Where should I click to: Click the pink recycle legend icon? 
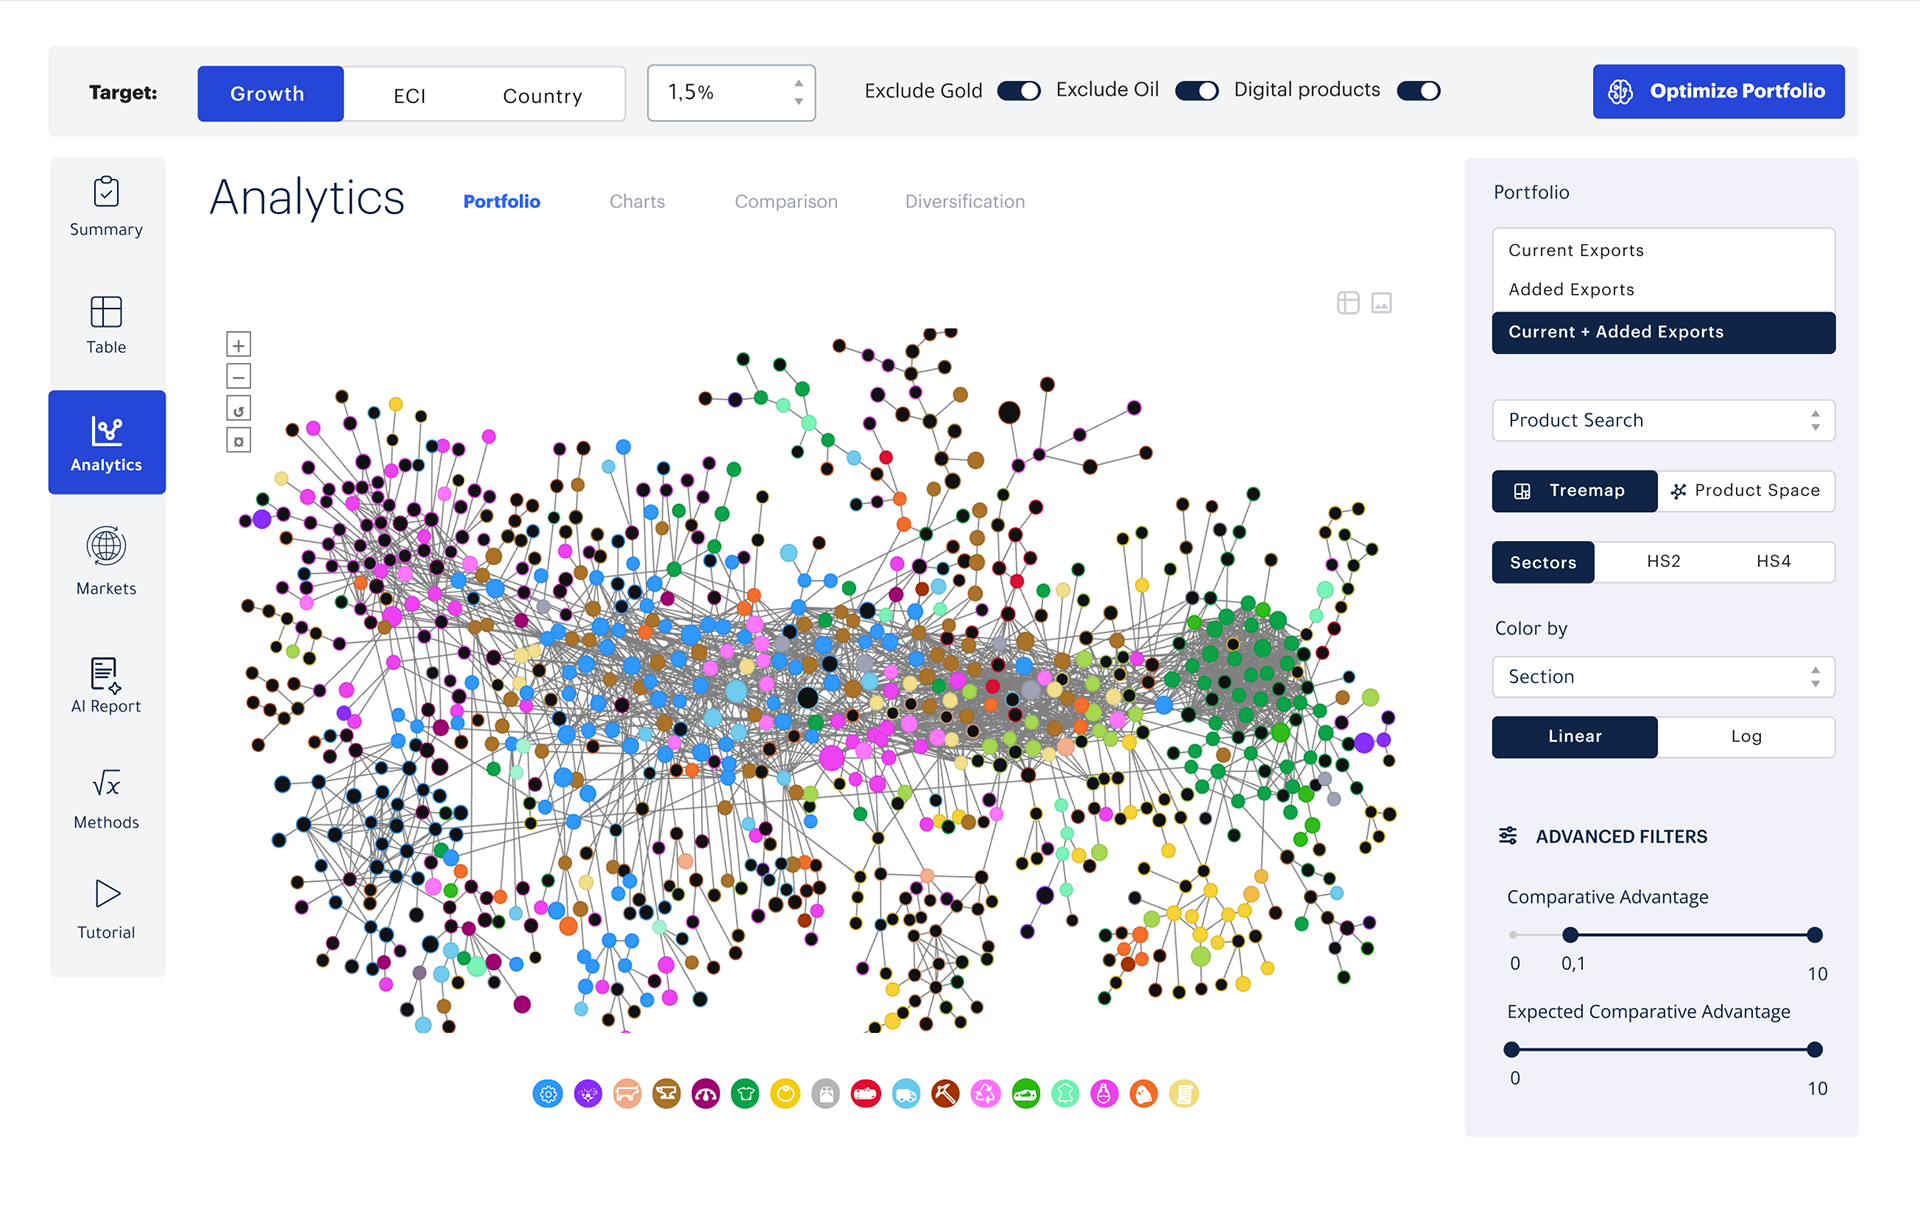tap(985, 1094)
